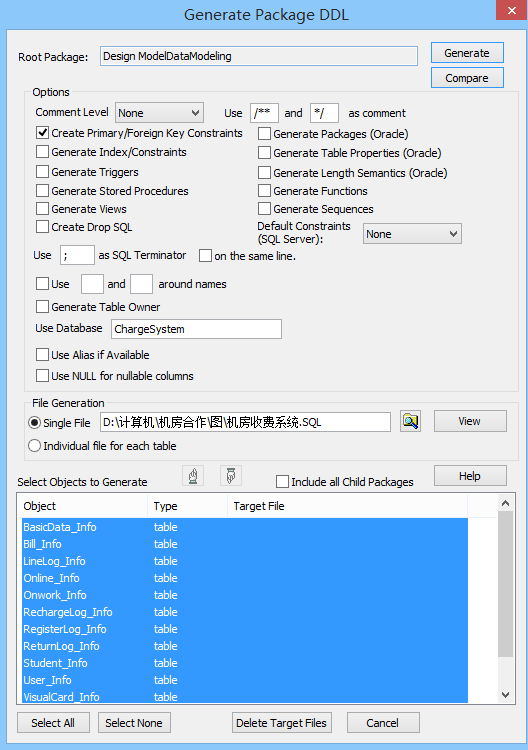The width and height of the screenshot is (528, 750).
Task: Click the Target File column header
Action: point(347,506)
